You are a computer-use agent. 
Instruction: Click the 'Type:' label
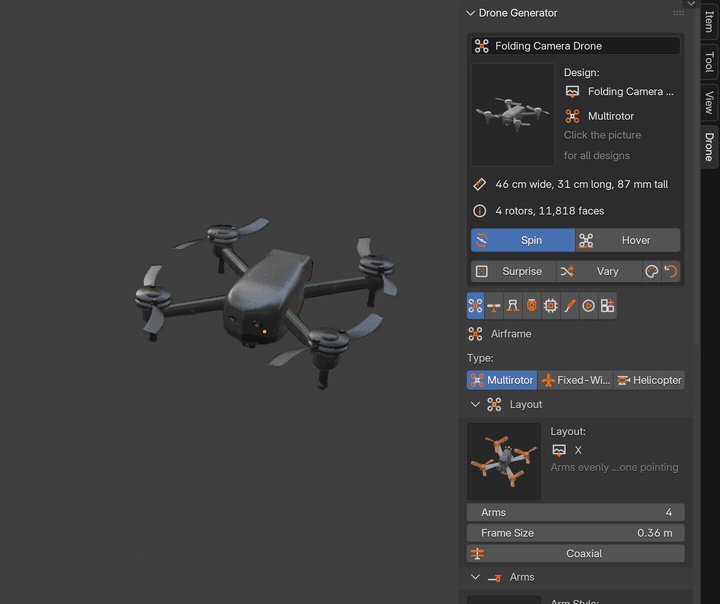[480, 358]
